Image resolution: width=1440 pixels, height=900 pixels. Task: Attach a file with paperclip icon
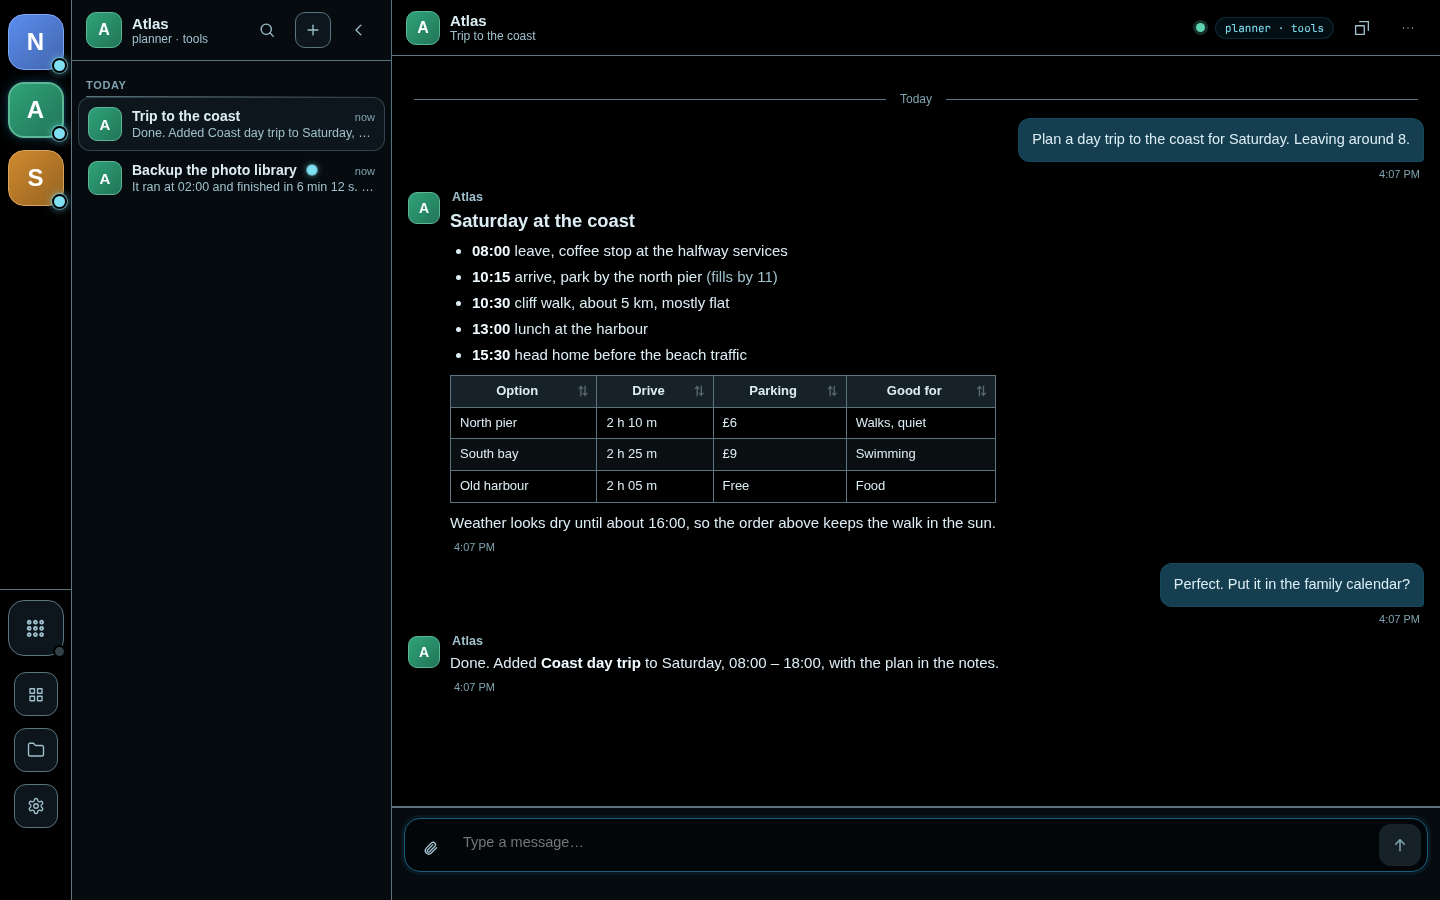(431, 848)
